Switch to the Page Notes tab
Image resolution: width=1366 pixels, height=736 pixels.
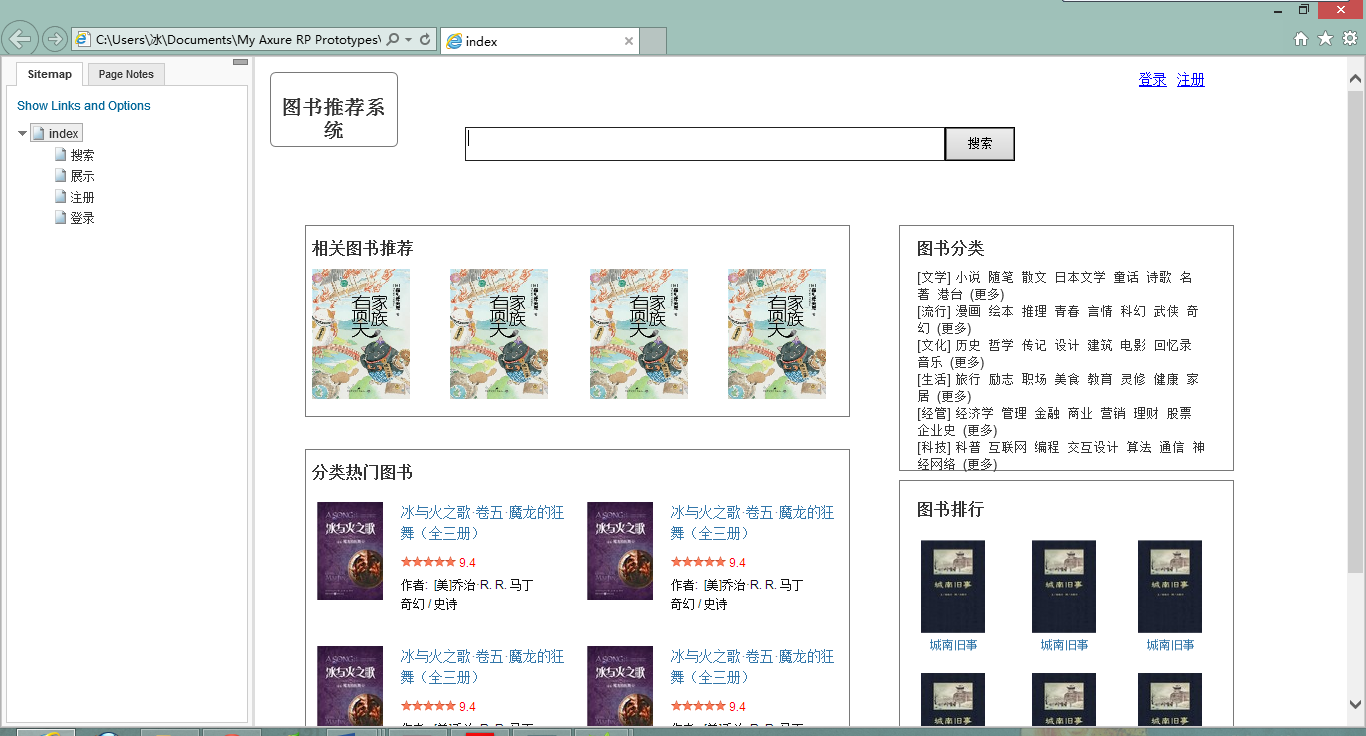126,74
